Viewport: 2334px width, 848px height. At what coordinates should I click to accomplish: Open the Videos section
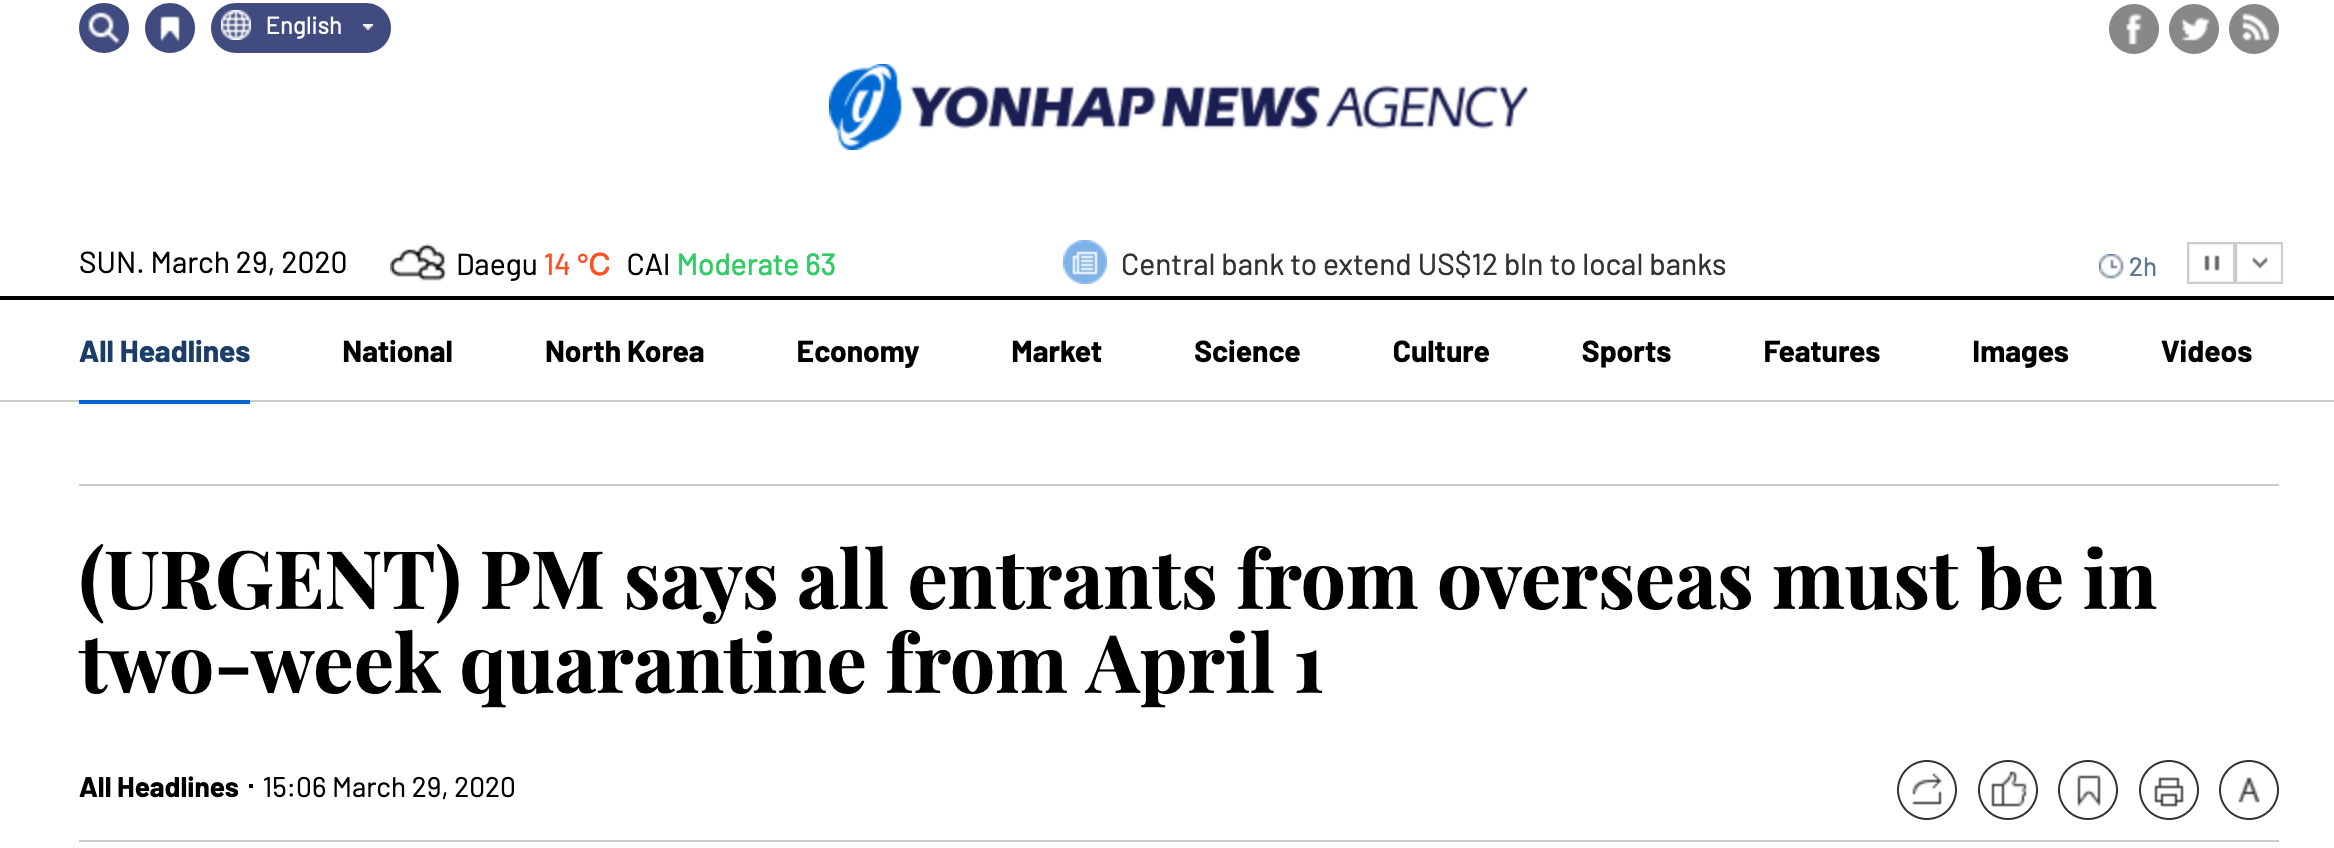(2206, 352)
